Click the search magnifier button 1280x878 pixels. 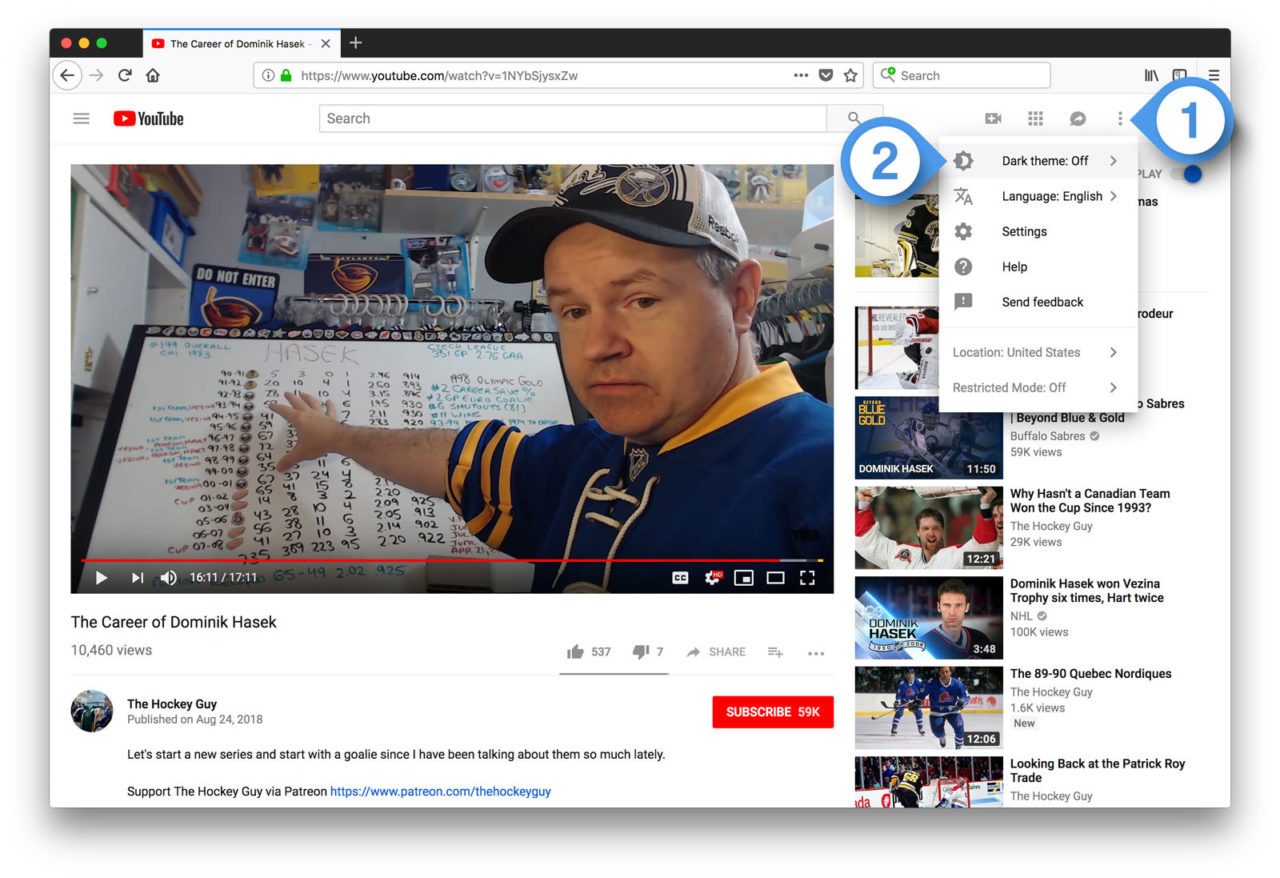click(854, 118)
